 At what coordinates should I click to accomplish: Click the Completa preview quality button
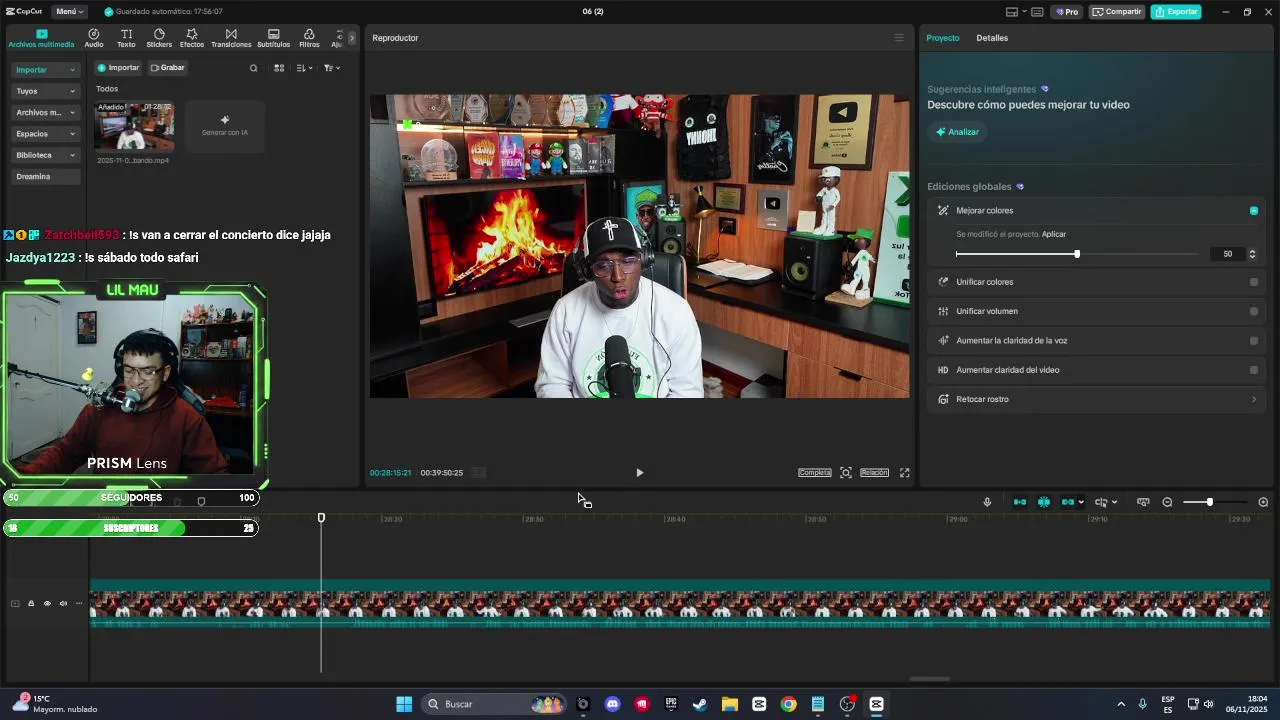pos(815,473)
